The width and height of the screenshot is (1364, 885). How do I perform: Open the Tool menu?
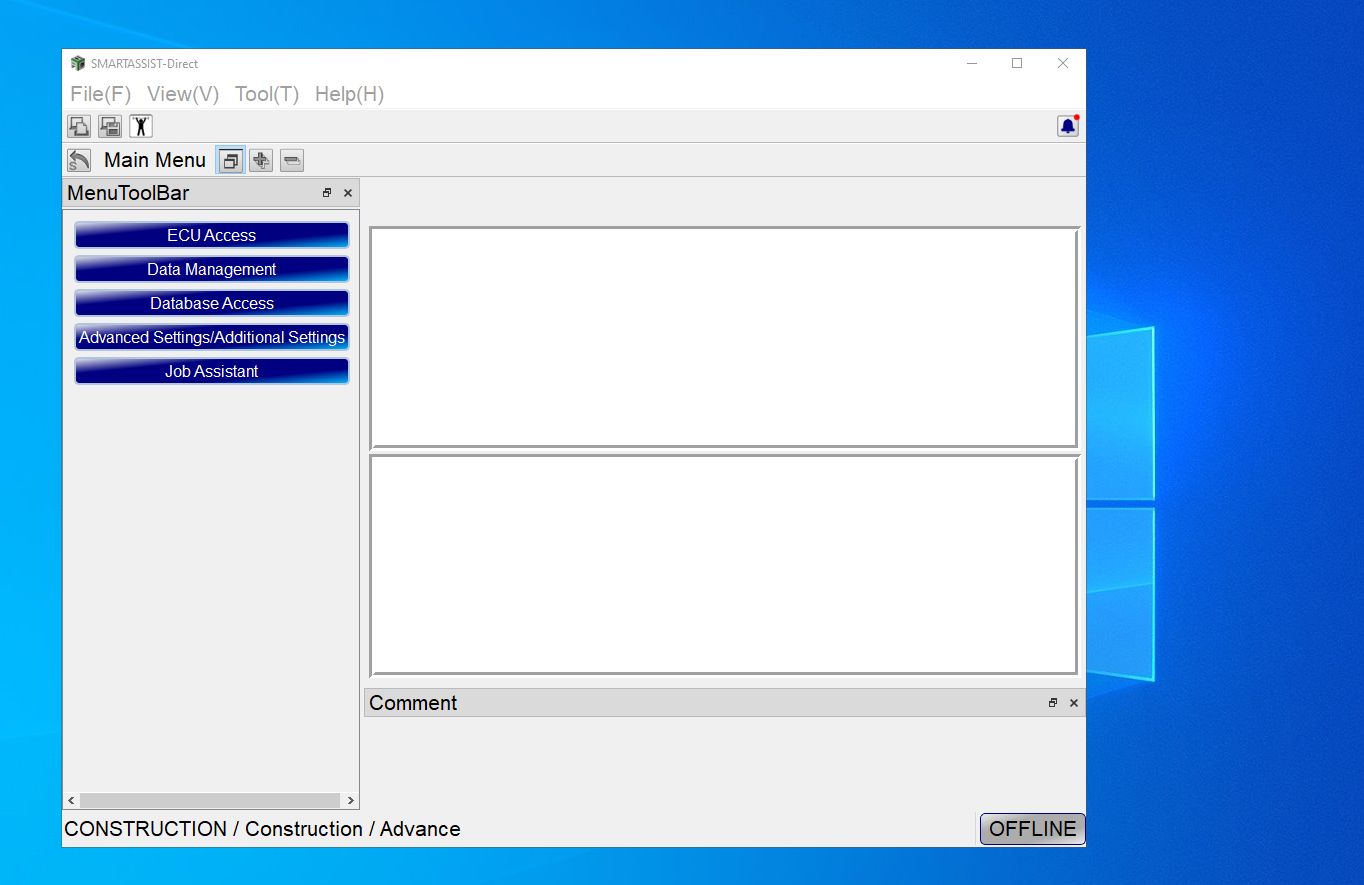[x=266, y=94]
